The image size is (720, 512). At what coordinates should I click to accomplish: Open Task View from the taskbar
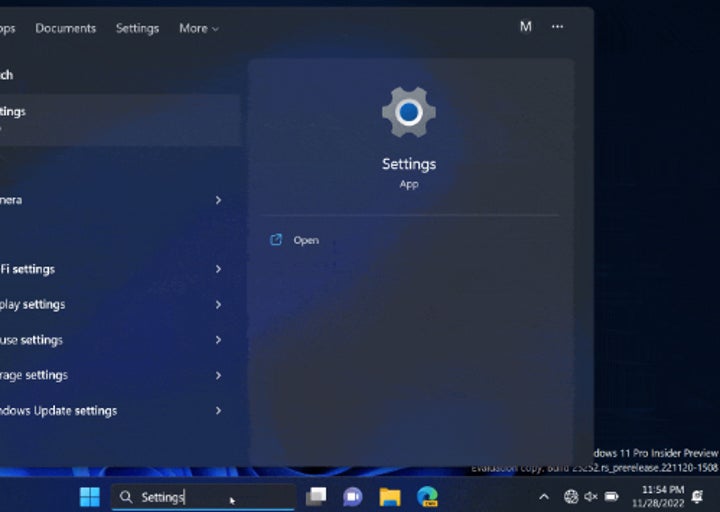click(316, 497)
